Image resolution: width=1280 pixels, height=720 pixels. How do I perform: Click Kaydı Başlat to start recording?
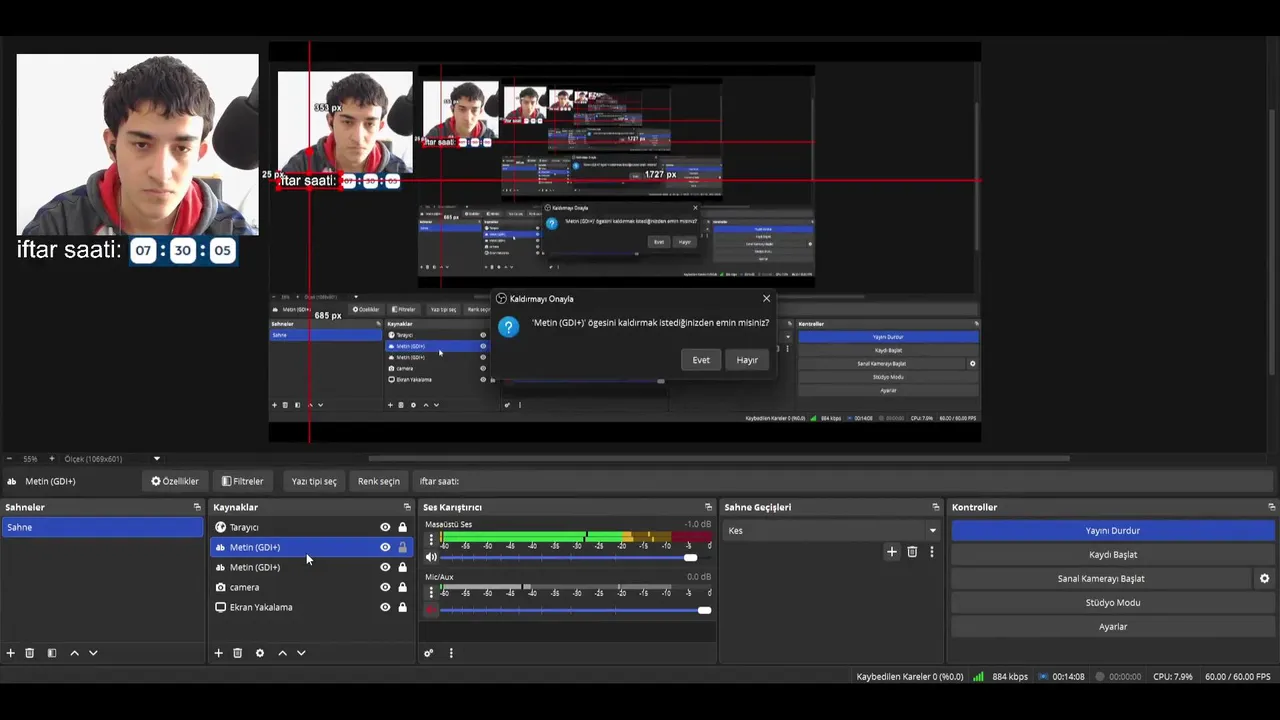(1113, 554)
